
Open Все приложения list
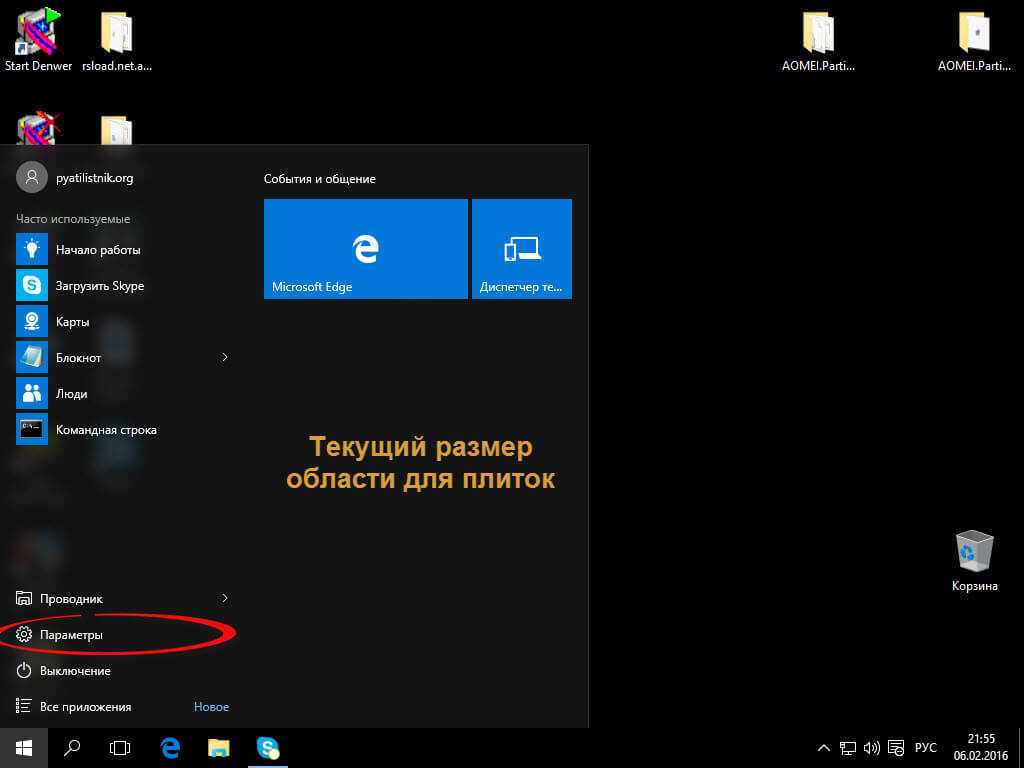[x=84, y=707]
